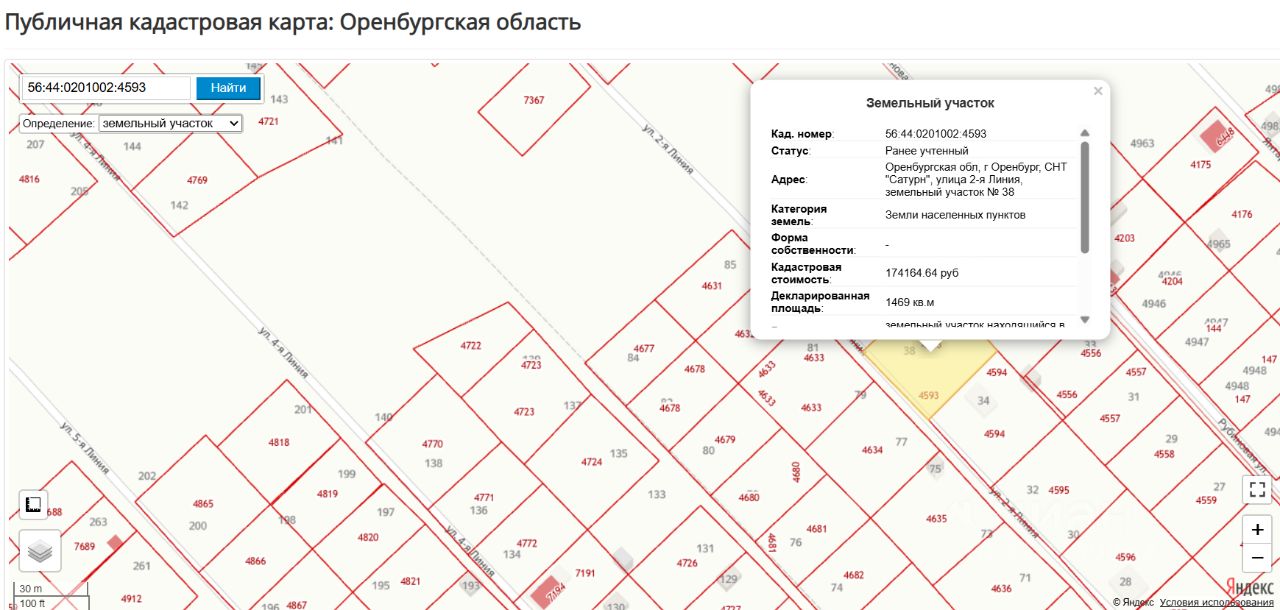Click the popup vertical scrollbar thumb
The height and width of the screenshot is (610, 1280).
tap(1085, 197)
